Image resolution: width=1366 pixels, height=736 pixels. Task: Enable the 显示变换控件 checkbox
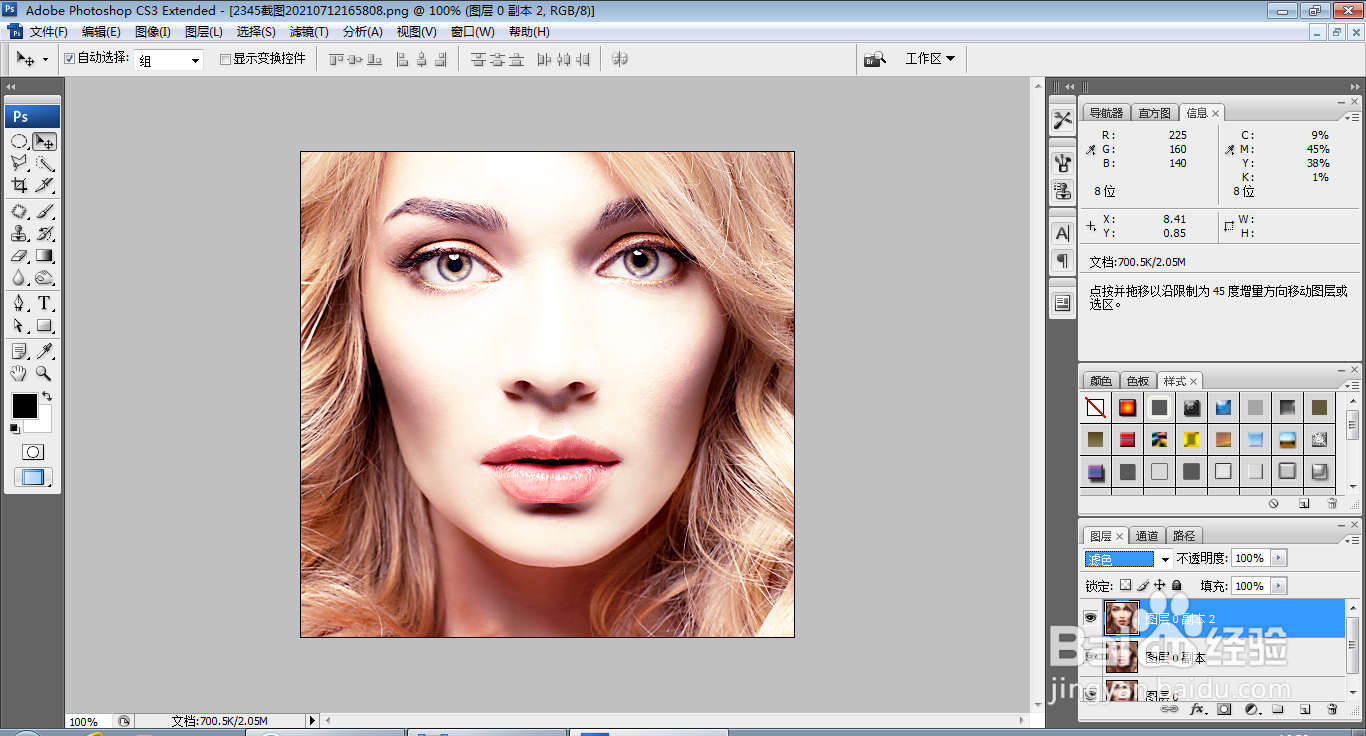(x=225, y=59)
